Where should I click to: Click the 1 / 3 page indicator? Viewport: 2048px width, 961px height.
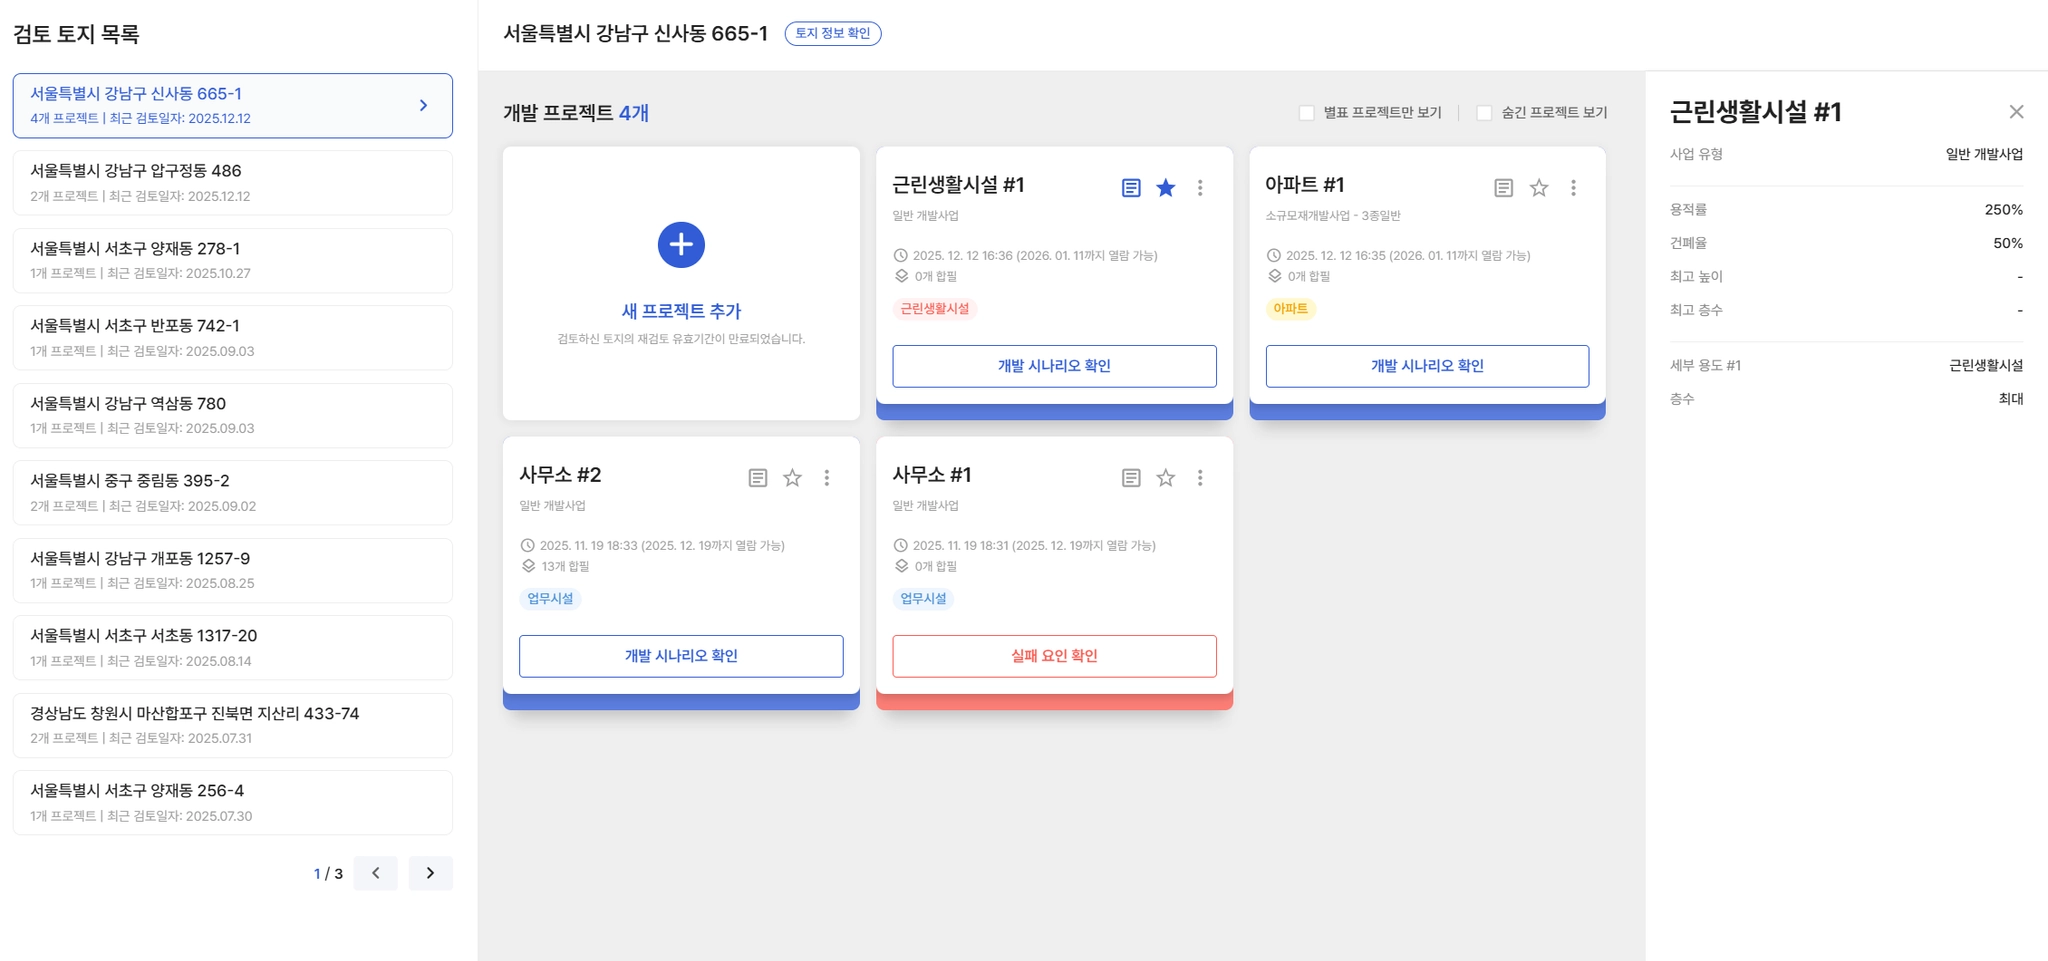pos(328,874)
